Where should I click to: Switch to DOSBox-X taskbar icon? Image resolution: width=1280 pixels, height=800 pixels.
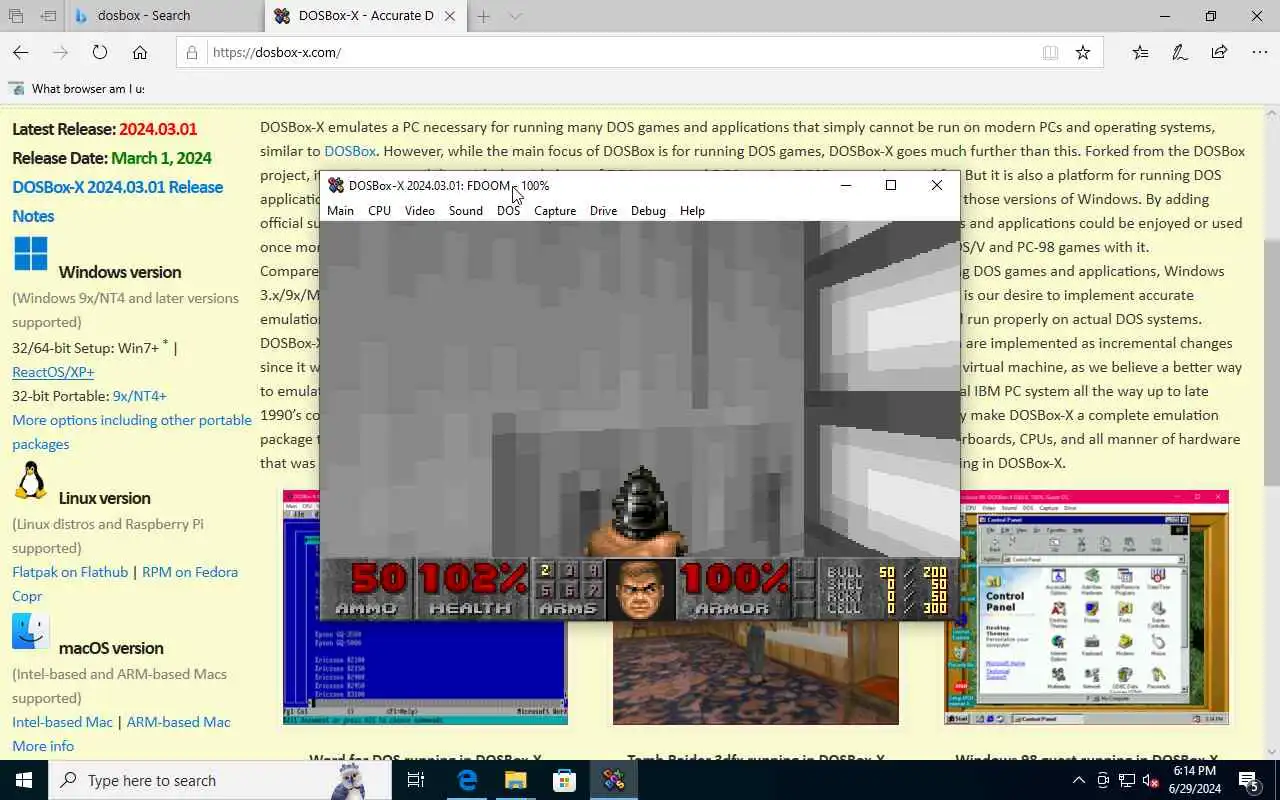coord(613,780)
